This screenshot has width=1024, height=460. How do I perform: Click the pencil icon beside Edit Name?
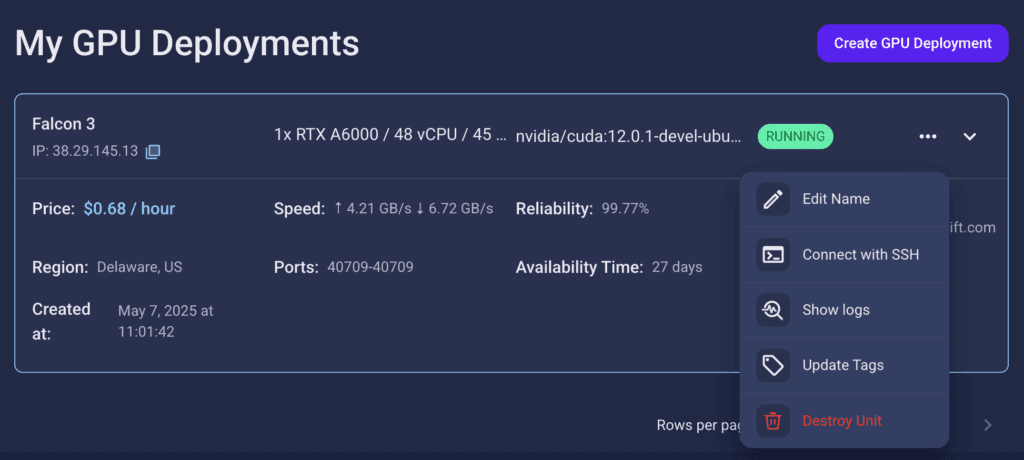773,199
